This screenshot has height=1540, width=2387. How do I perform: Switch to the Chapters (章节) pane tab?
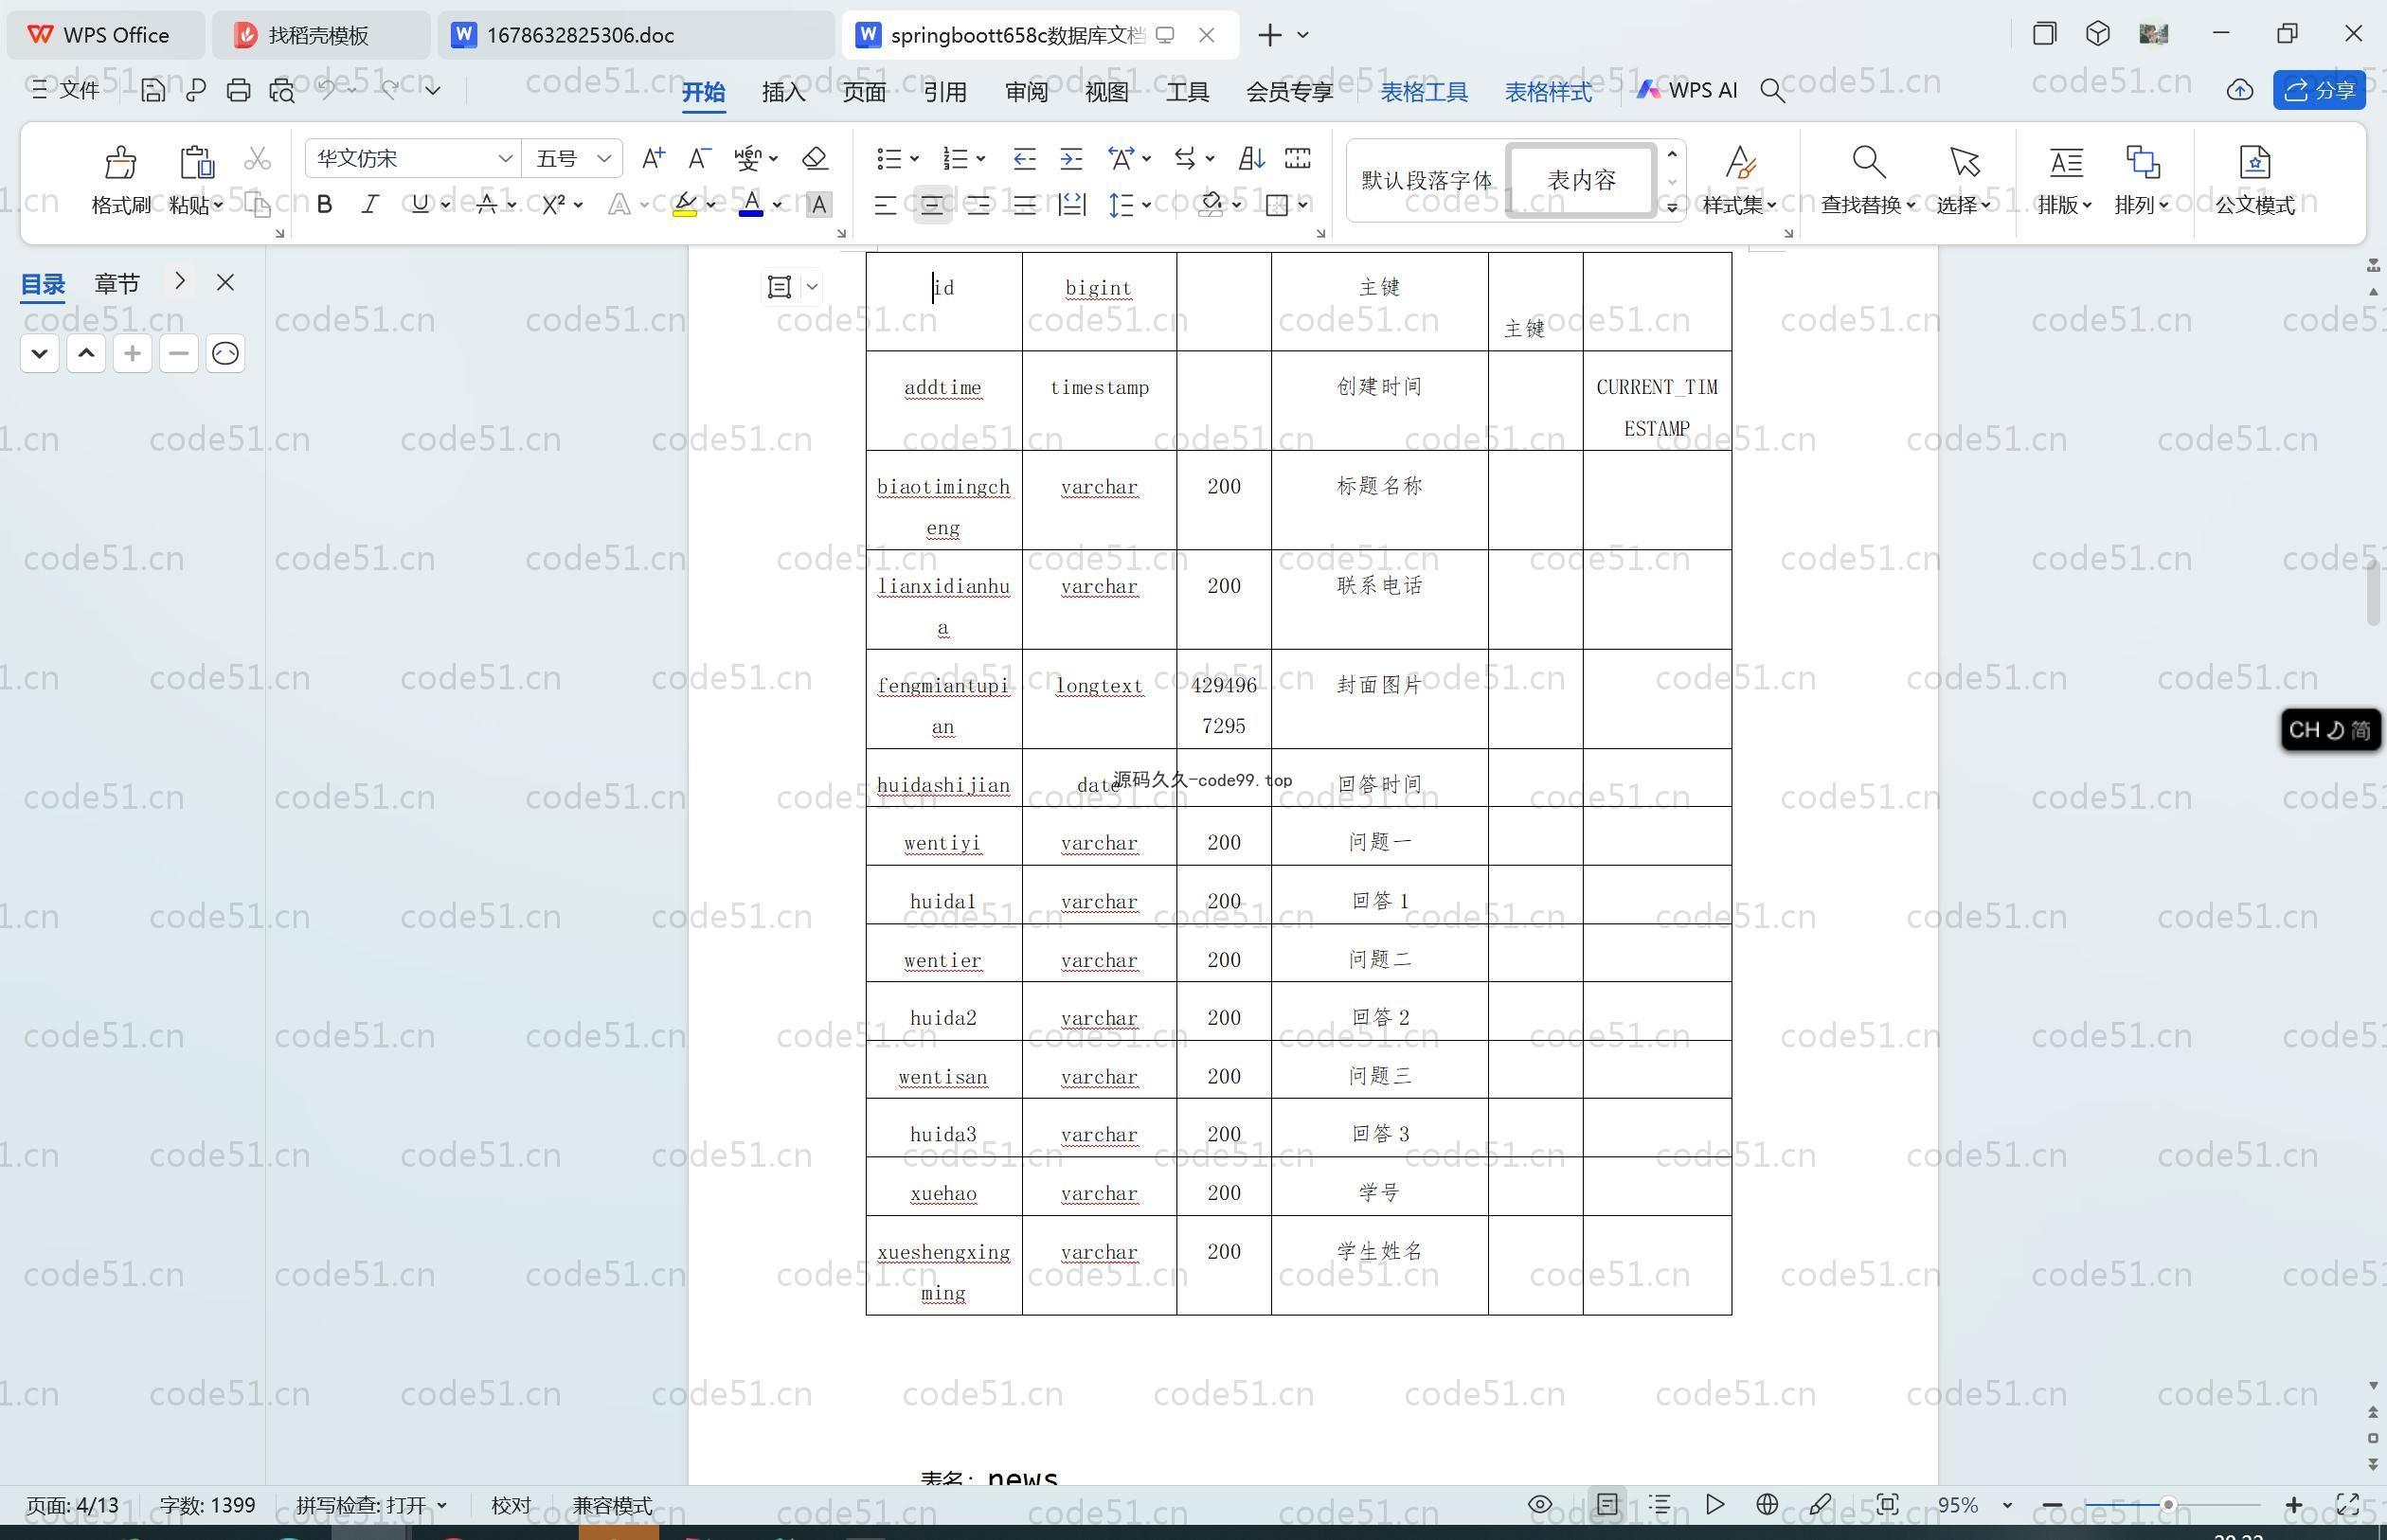tap(117, 283)
